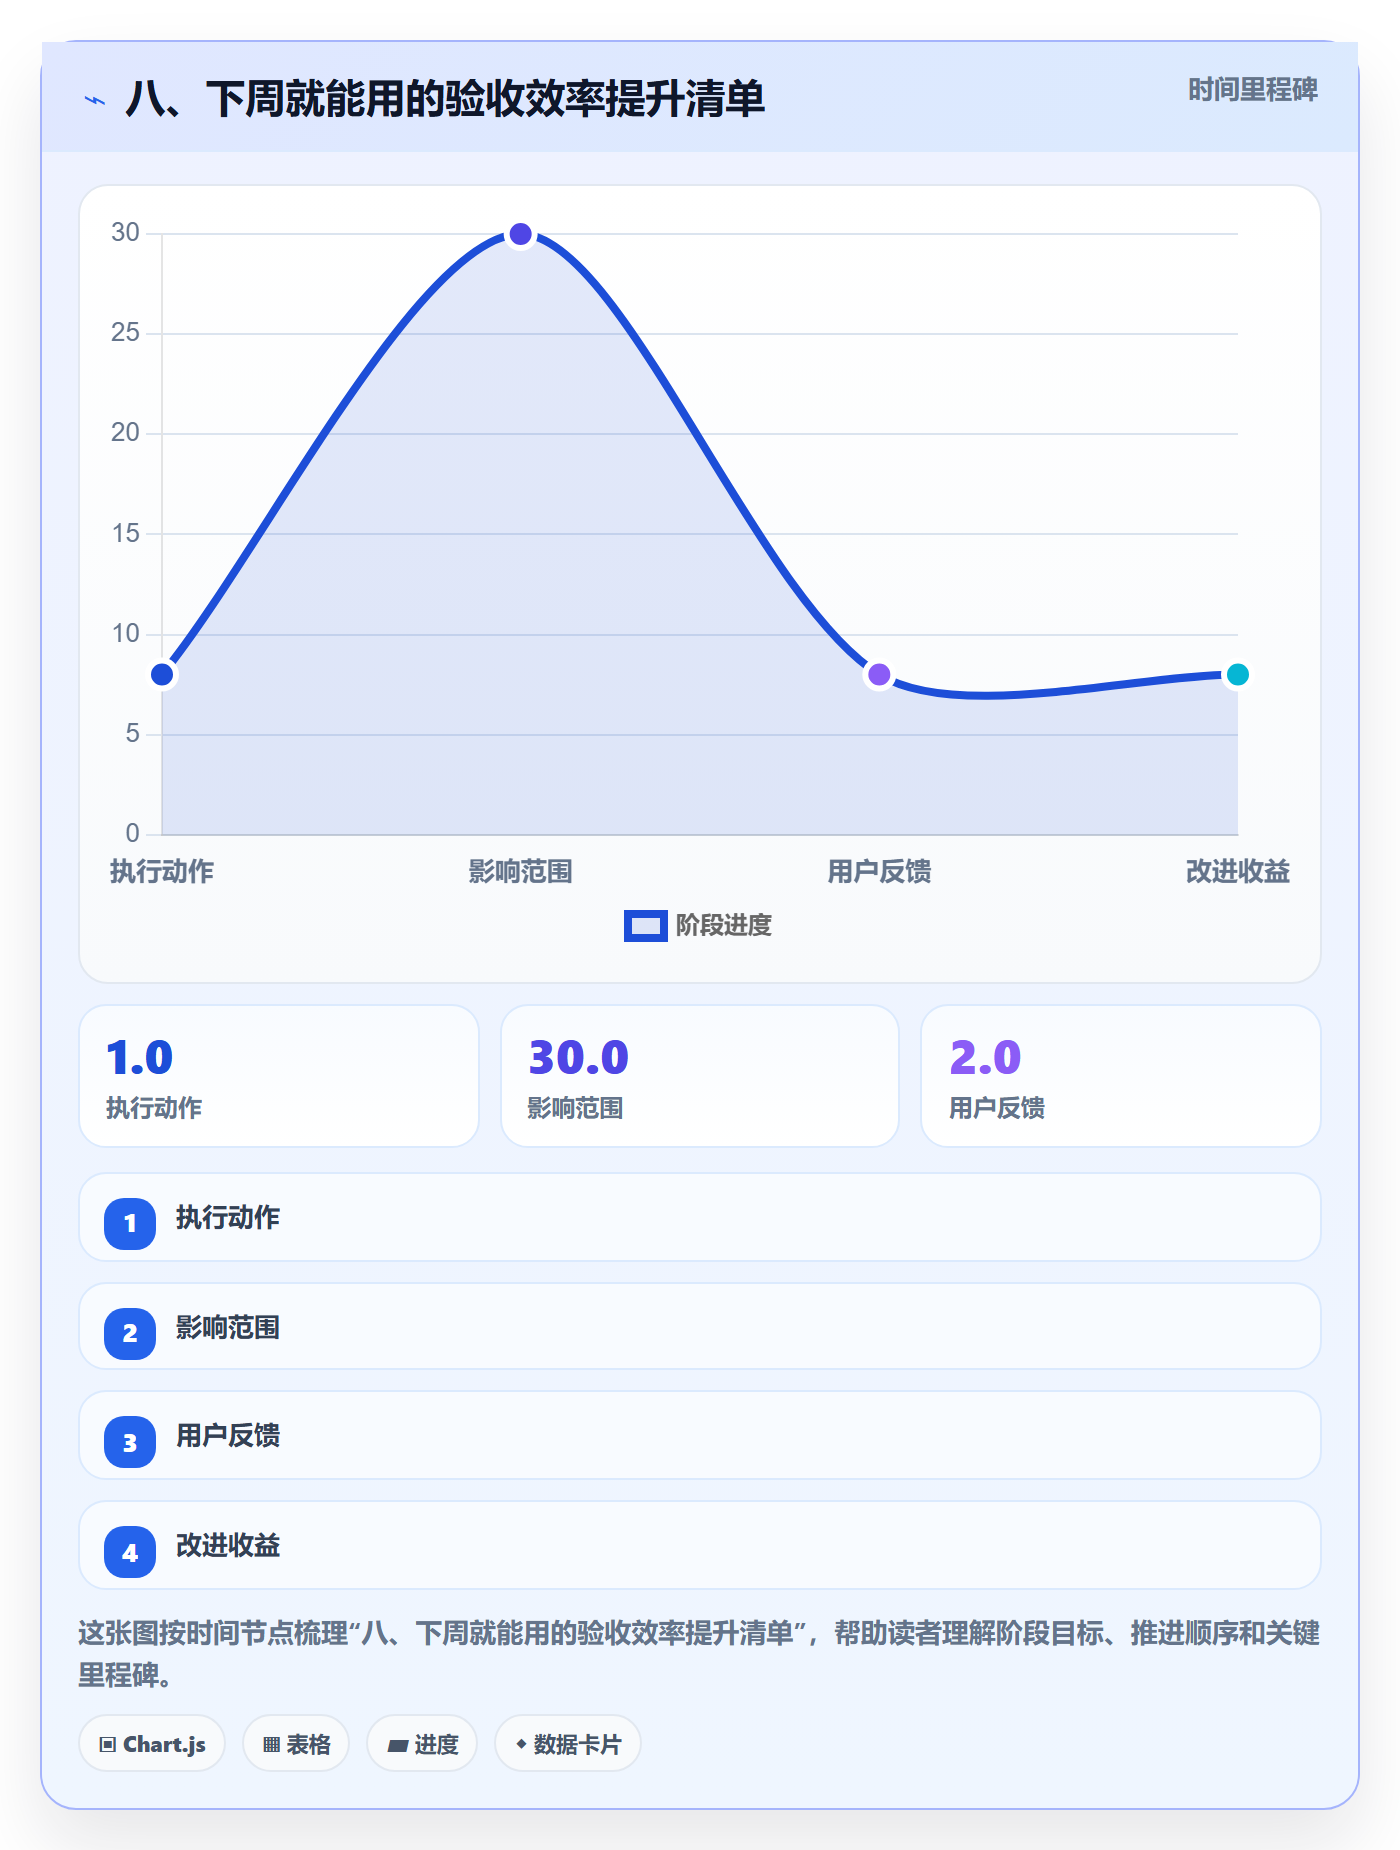The image size is (1400, 1850).
Task: Click the 影响范围 x-axis label
Action: 520,872
